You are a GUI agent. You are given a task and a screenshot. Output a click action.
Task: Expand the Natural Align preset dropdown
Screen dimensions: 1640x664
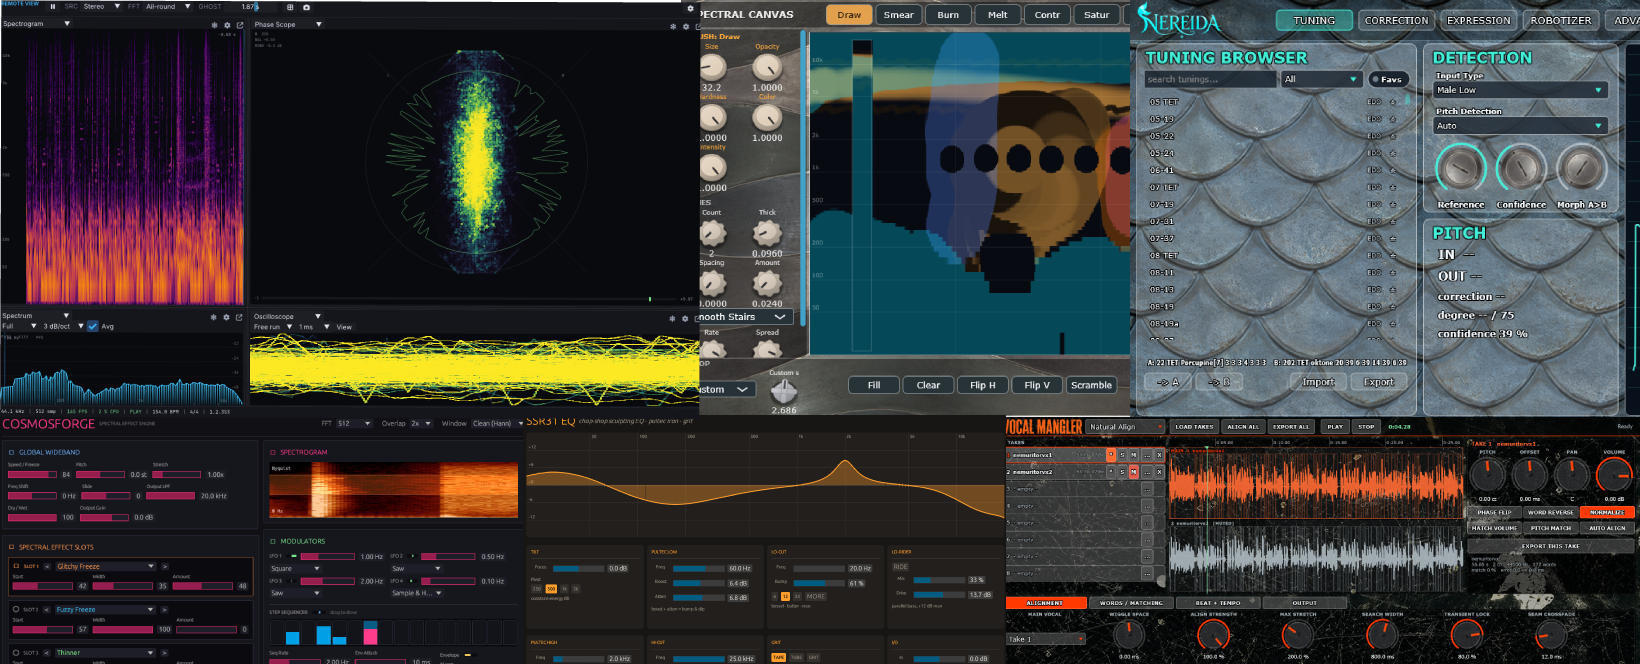(x=1125, y=427)
